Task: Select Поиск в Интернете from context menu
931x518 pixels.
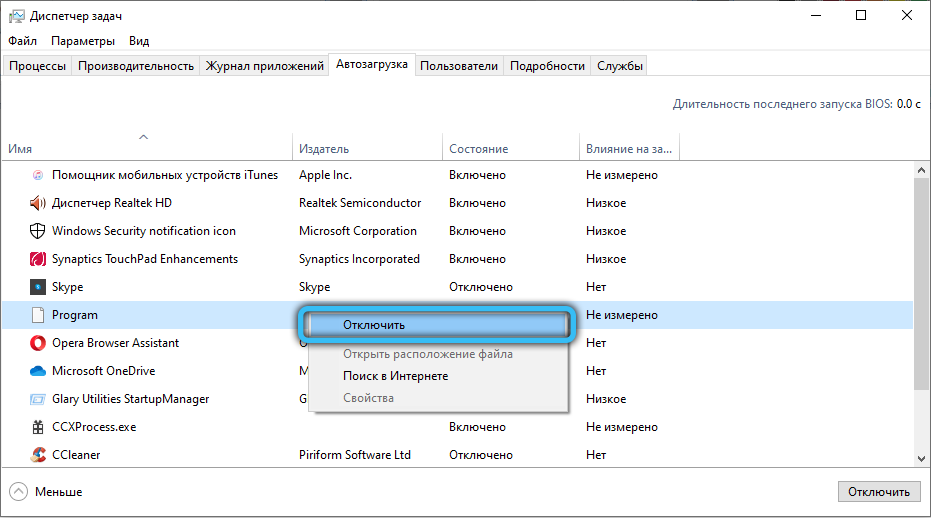Action: (x=395, y=376)
